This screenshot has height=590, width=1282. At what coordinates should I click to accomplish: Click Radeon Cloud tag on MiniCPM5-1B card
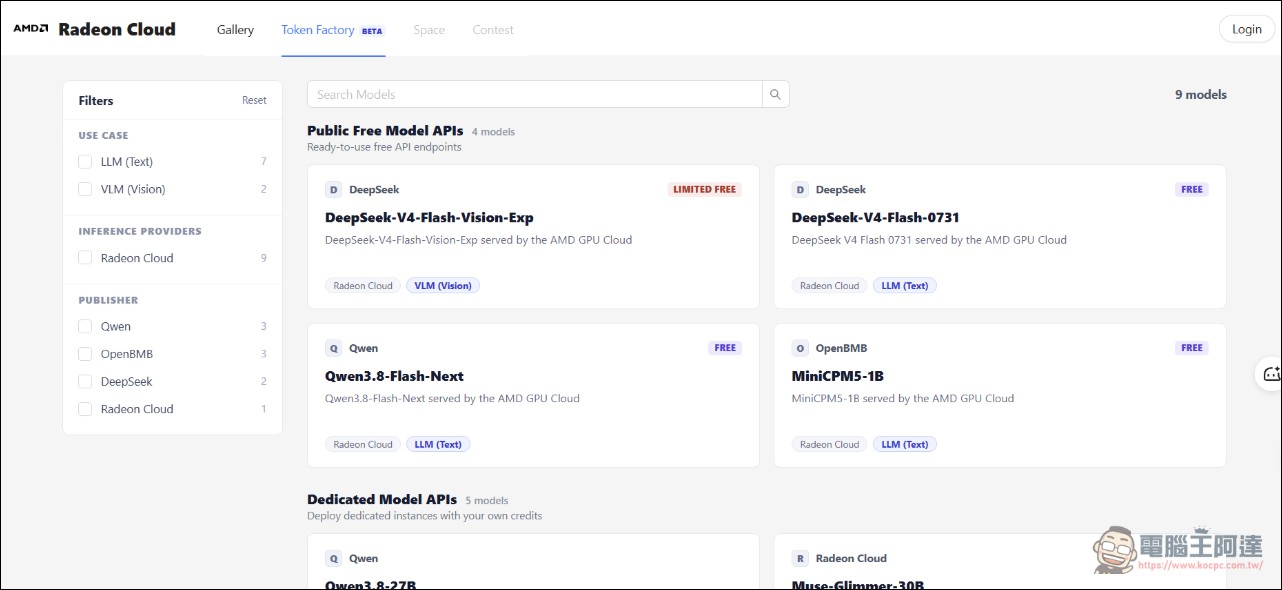pos(830,444)
